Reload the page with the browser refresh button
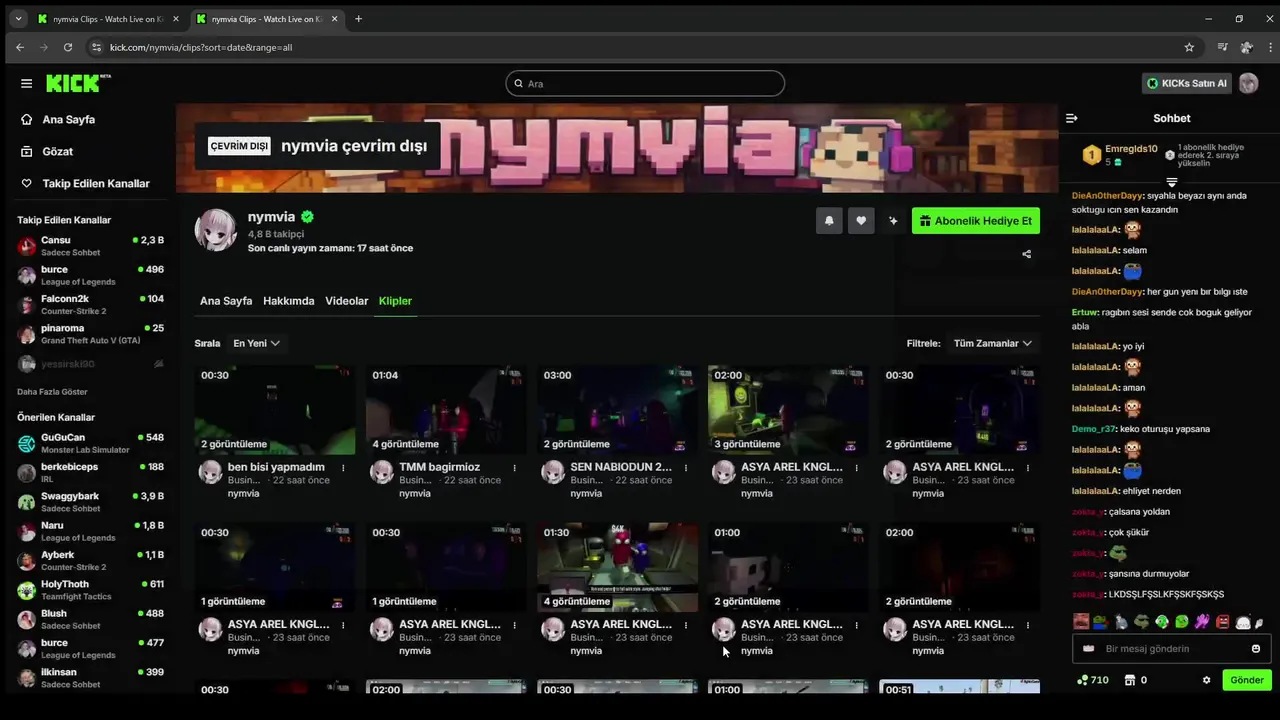1280x720 pixels. click(68, 47)
